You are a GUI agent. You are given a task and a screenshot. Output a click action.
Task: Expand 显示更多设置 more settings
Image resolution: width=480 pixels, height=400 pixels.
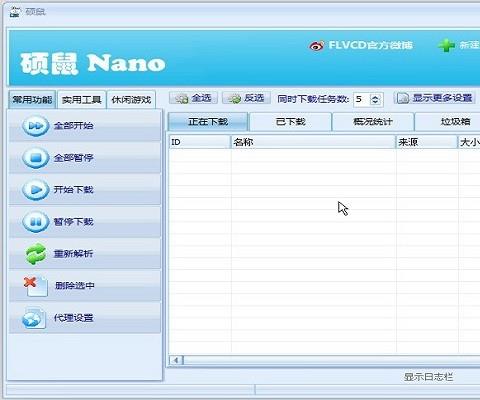[x=434, y=98]
